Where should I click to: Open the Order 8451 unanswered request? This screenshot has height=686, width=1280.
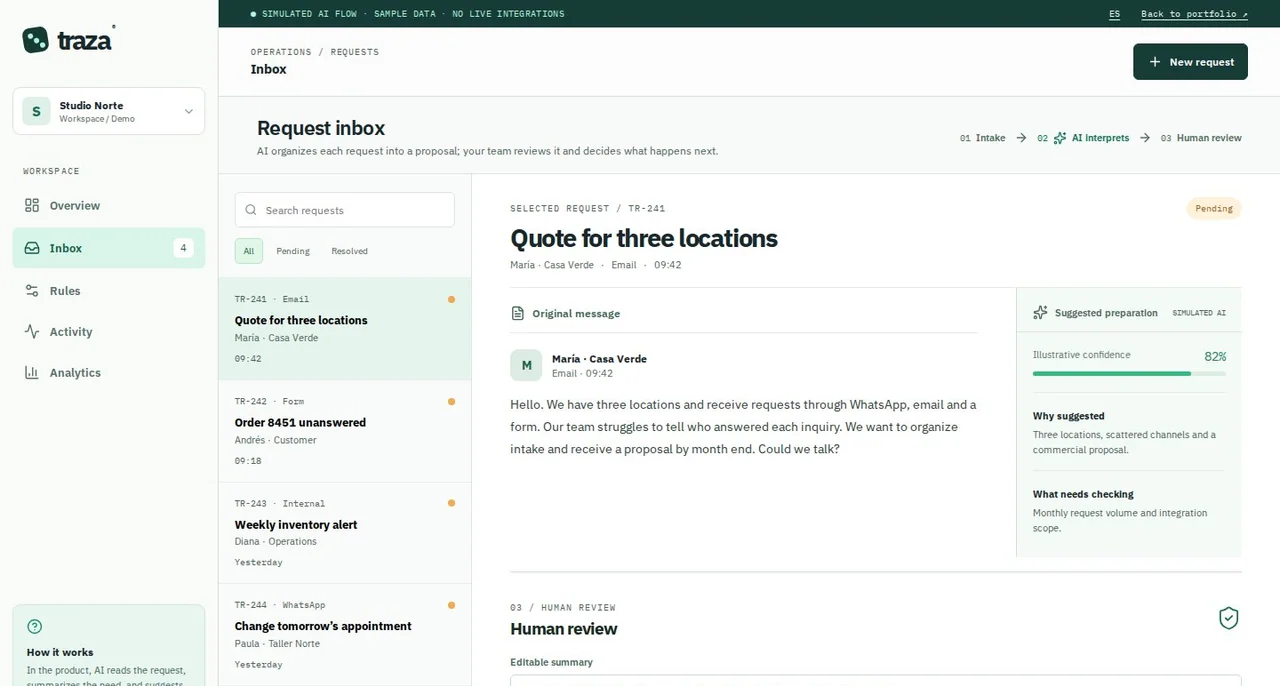point(345,431)
